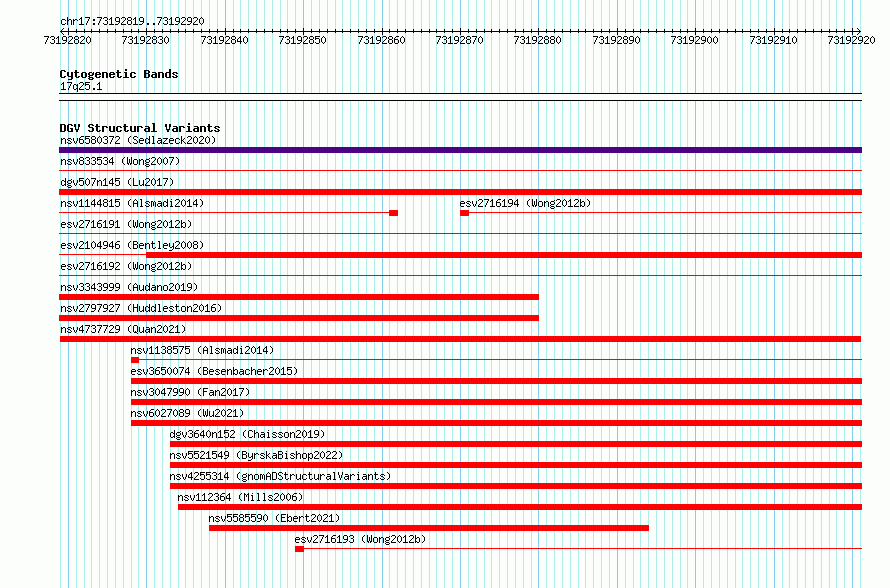Click ruler position 73192860
The height and width of the screenshot is (588, 890).
point(381,40)
